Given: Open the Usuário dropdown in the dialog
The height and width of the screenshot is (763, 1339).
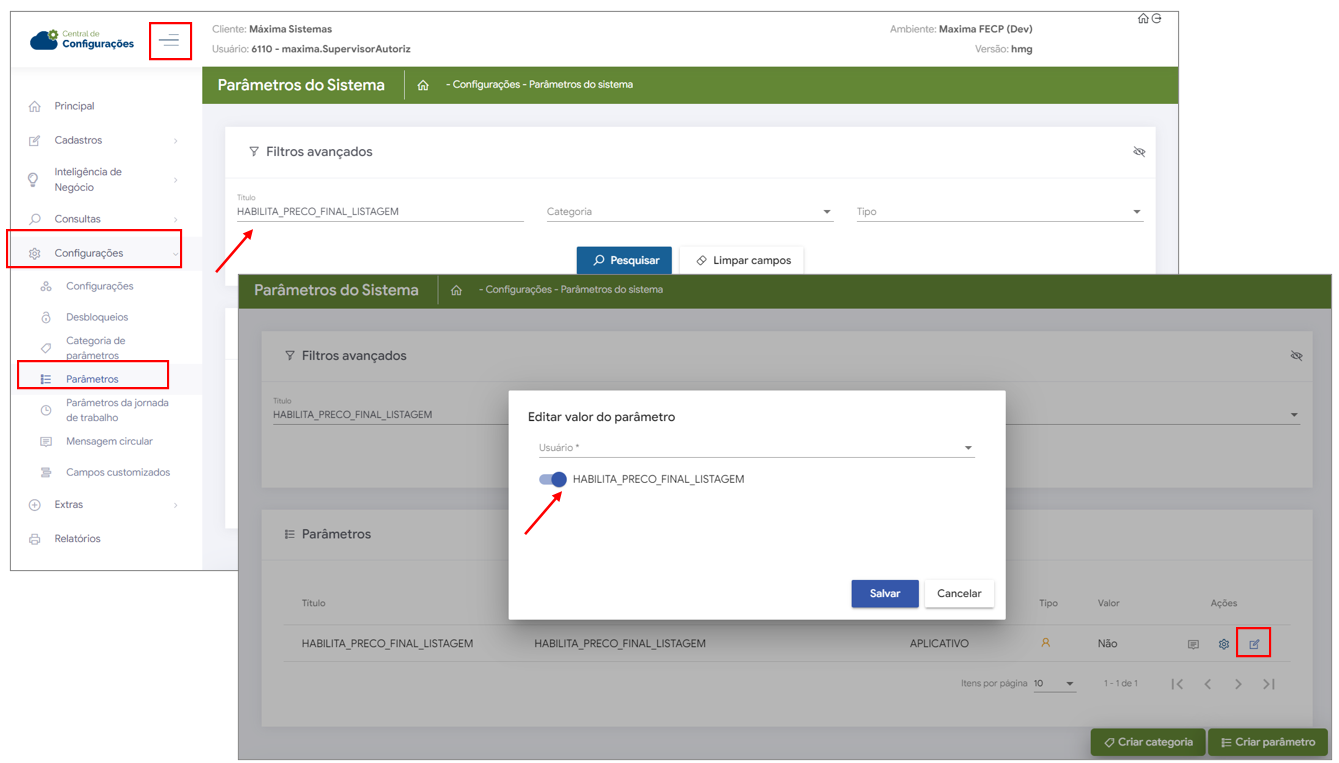Looking at the screenshot, I should pos(755,448).
